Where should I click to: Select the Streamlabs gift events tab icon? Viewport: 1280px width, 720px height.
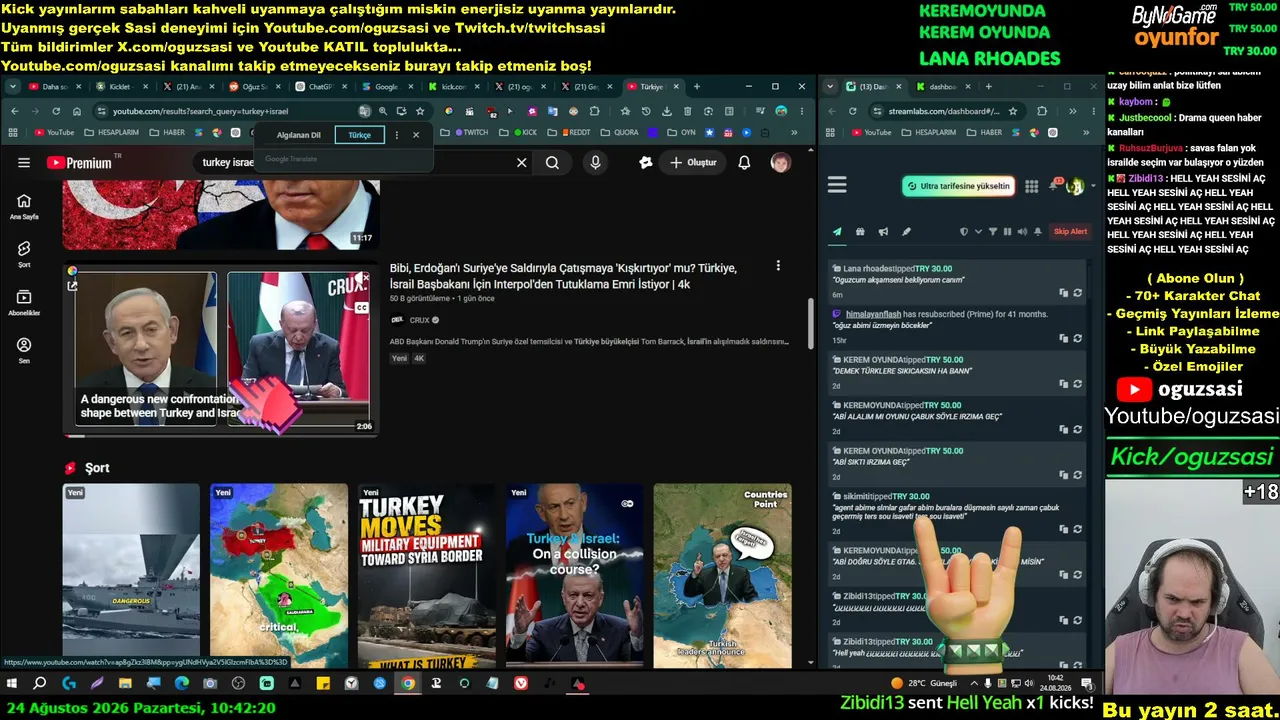(860, 232)
